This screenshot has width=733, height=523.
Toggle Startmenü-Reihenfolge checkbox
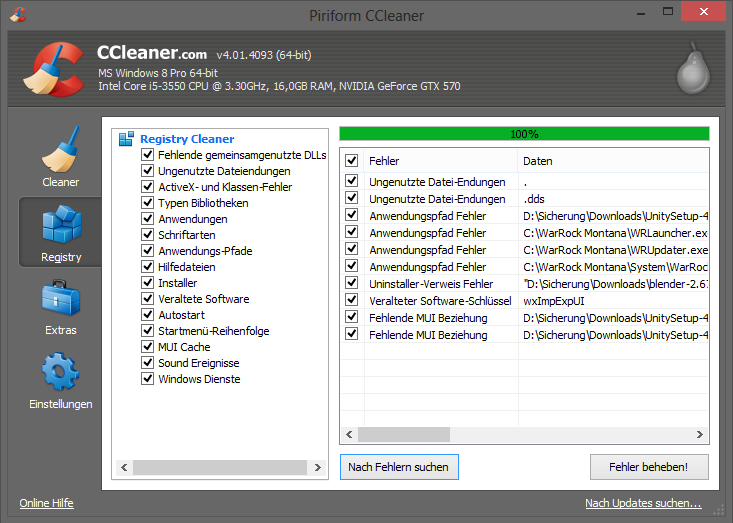[147, 330]
